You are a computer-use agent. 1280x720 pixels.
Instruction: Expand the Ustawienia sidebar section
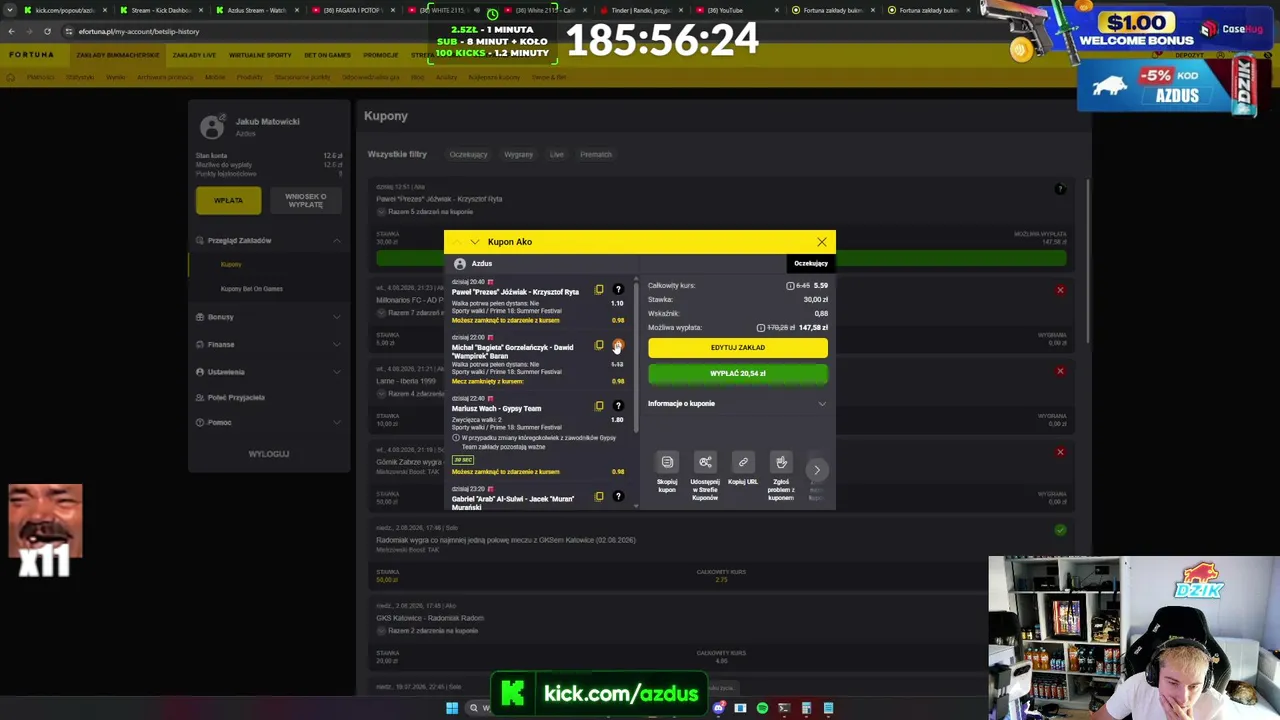[x=269, y=372]
